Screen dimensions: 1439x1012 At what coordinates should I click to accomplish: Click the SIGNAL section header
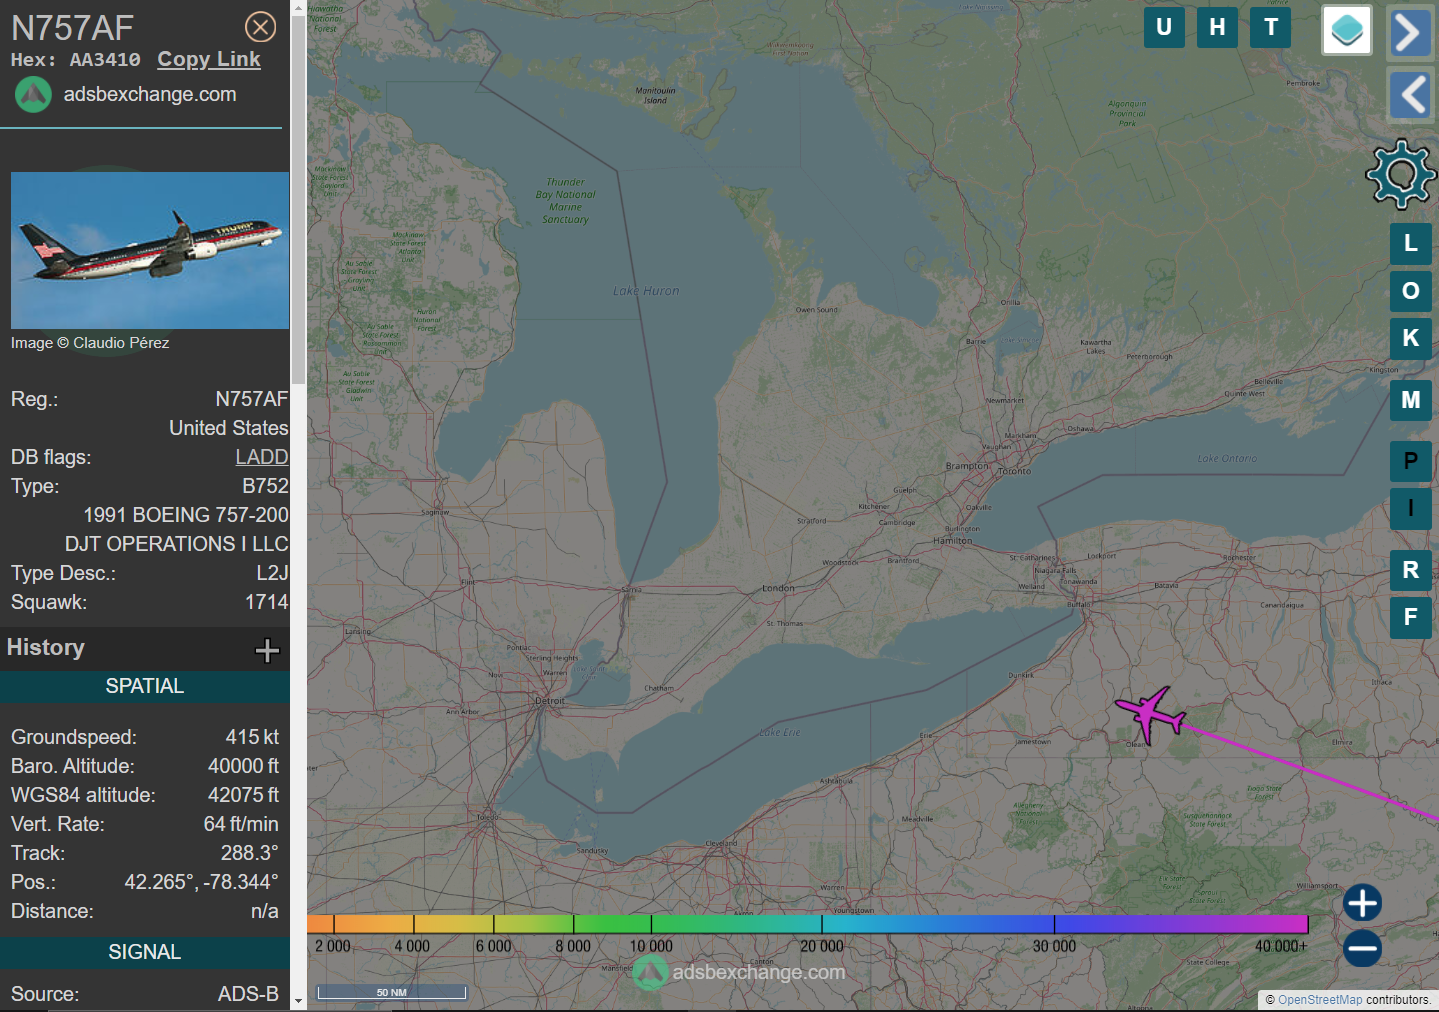(145, 952)
